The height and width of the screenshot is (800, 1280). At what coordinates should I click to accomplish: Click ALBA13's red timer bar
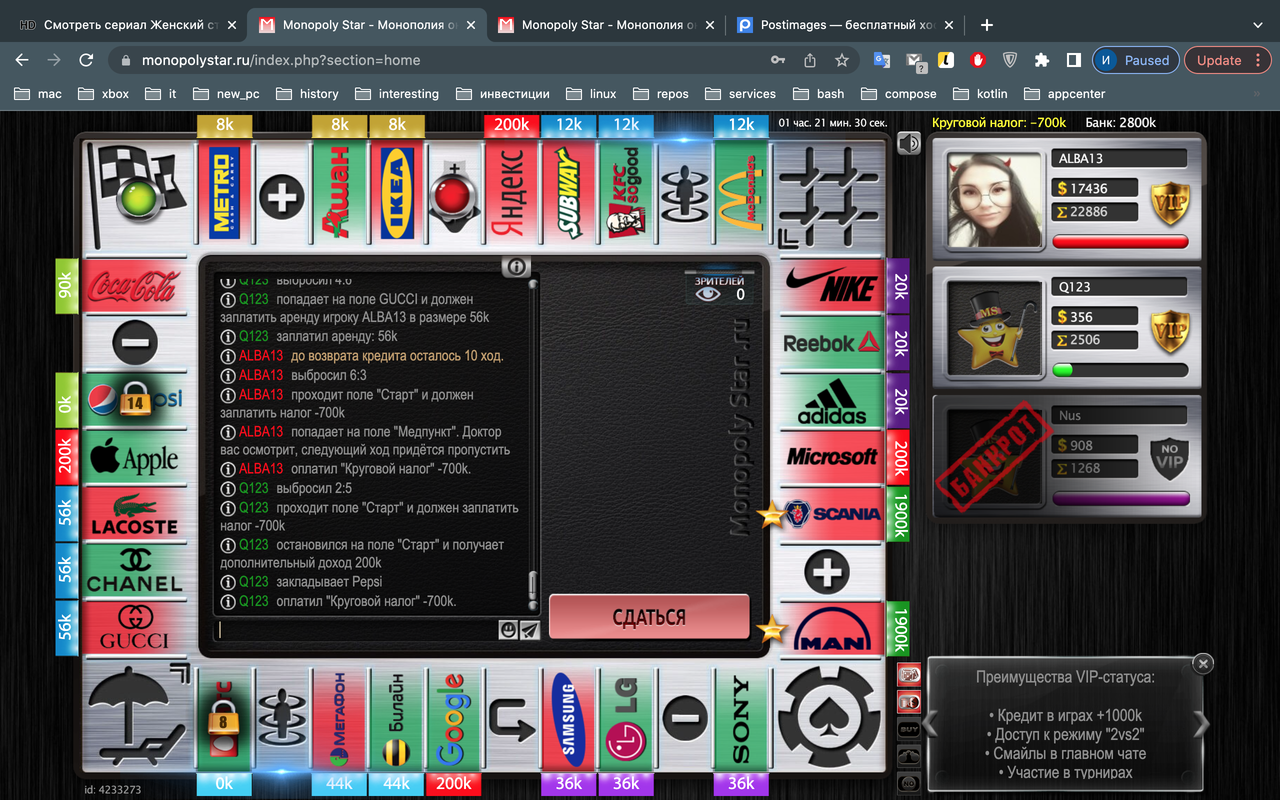coord(1120,241)
